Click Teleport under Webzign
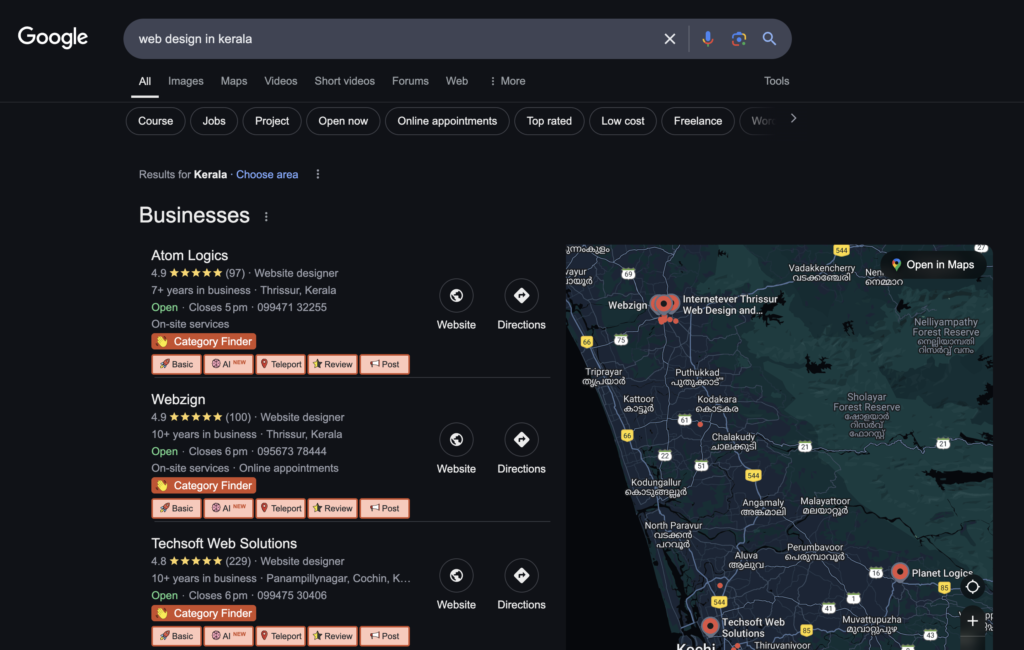The image size is (1024, 650). [281, 508]
